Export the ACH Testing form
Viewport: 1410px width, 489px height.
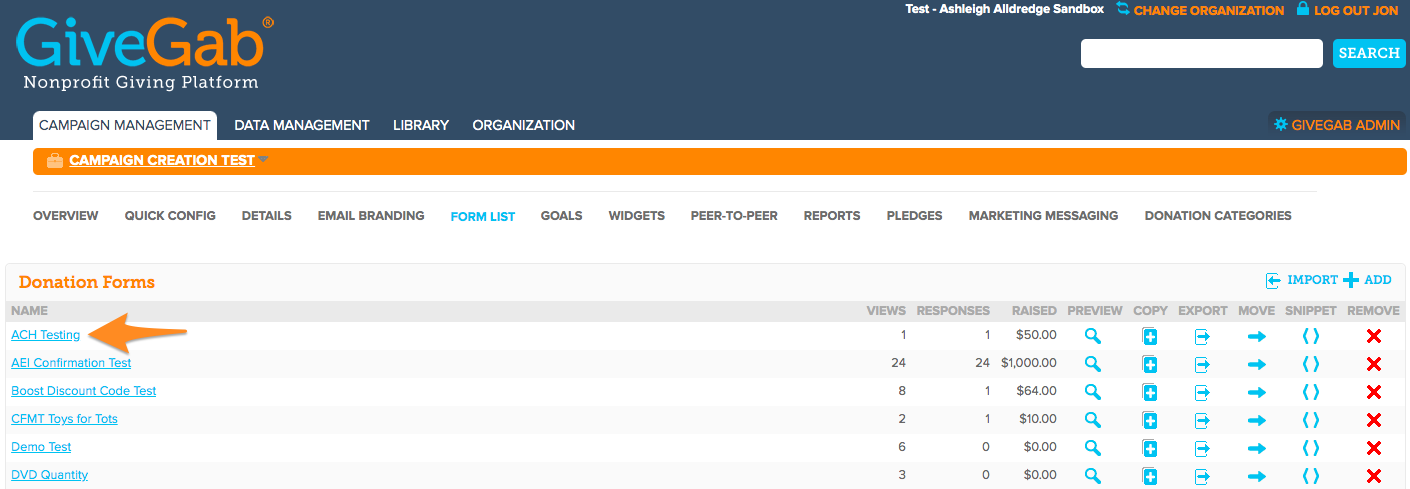(x=1202, y=337)
